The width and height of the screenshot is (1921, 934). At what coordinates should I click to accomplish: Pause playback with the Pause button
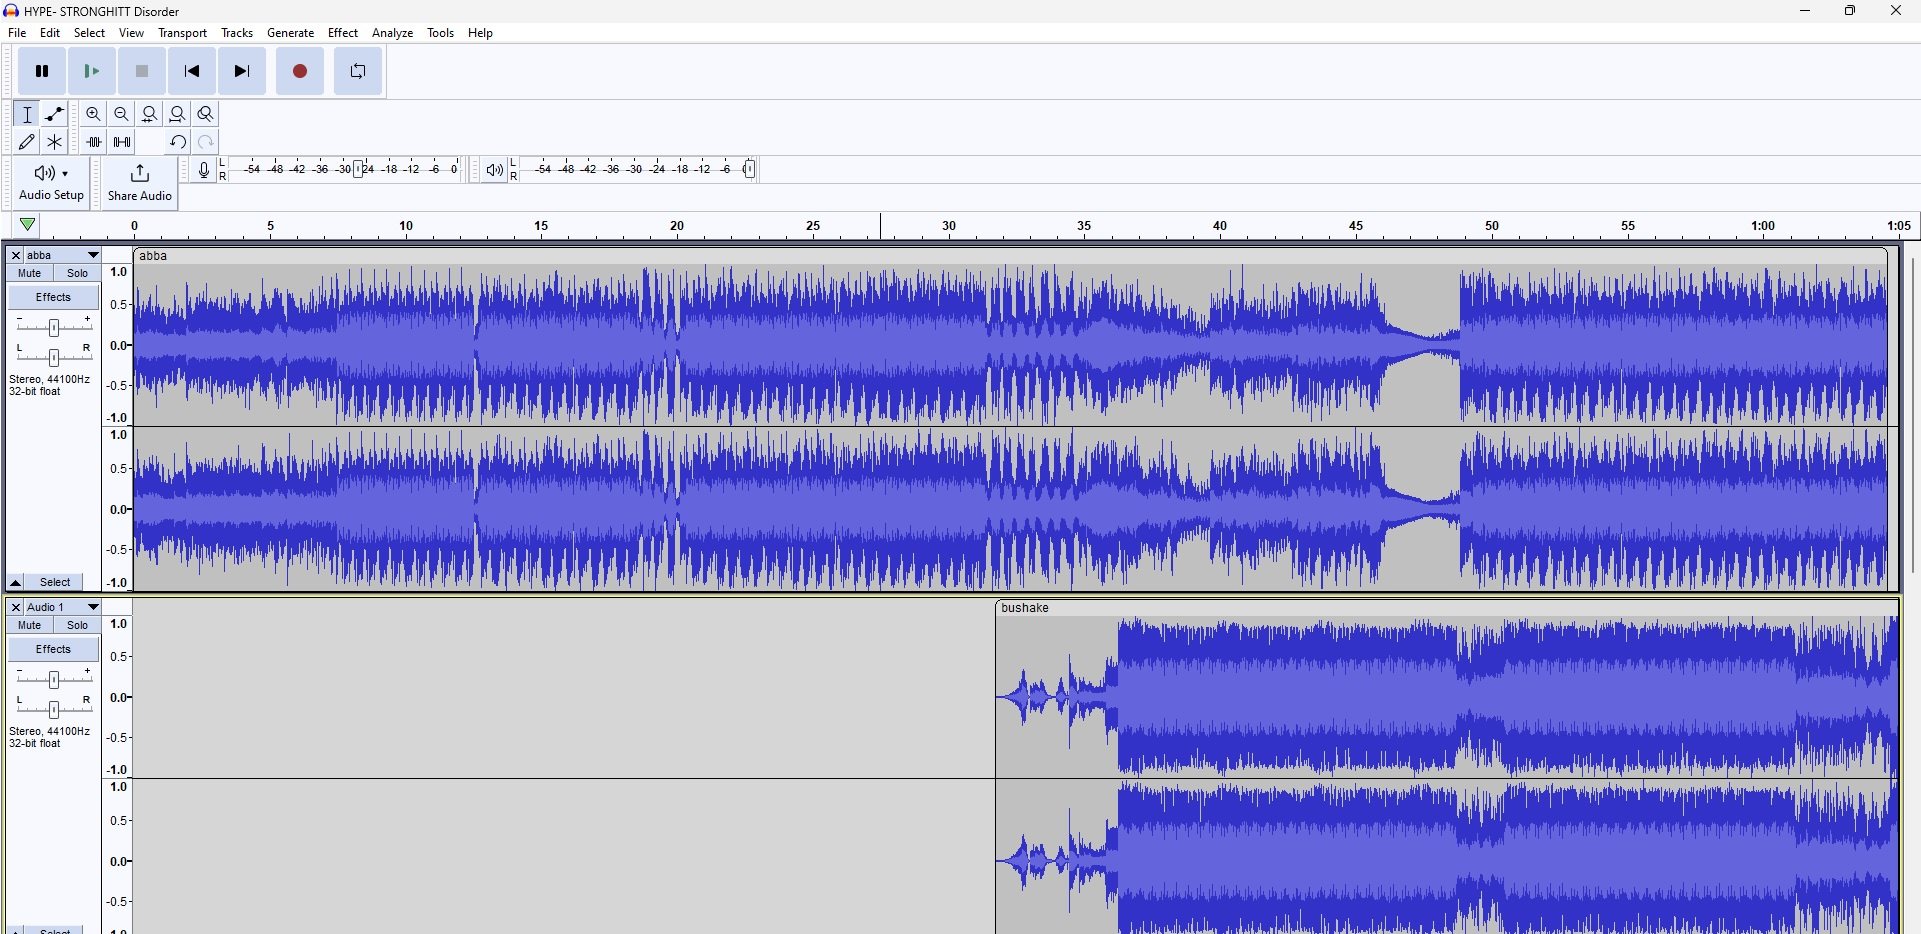42,72
